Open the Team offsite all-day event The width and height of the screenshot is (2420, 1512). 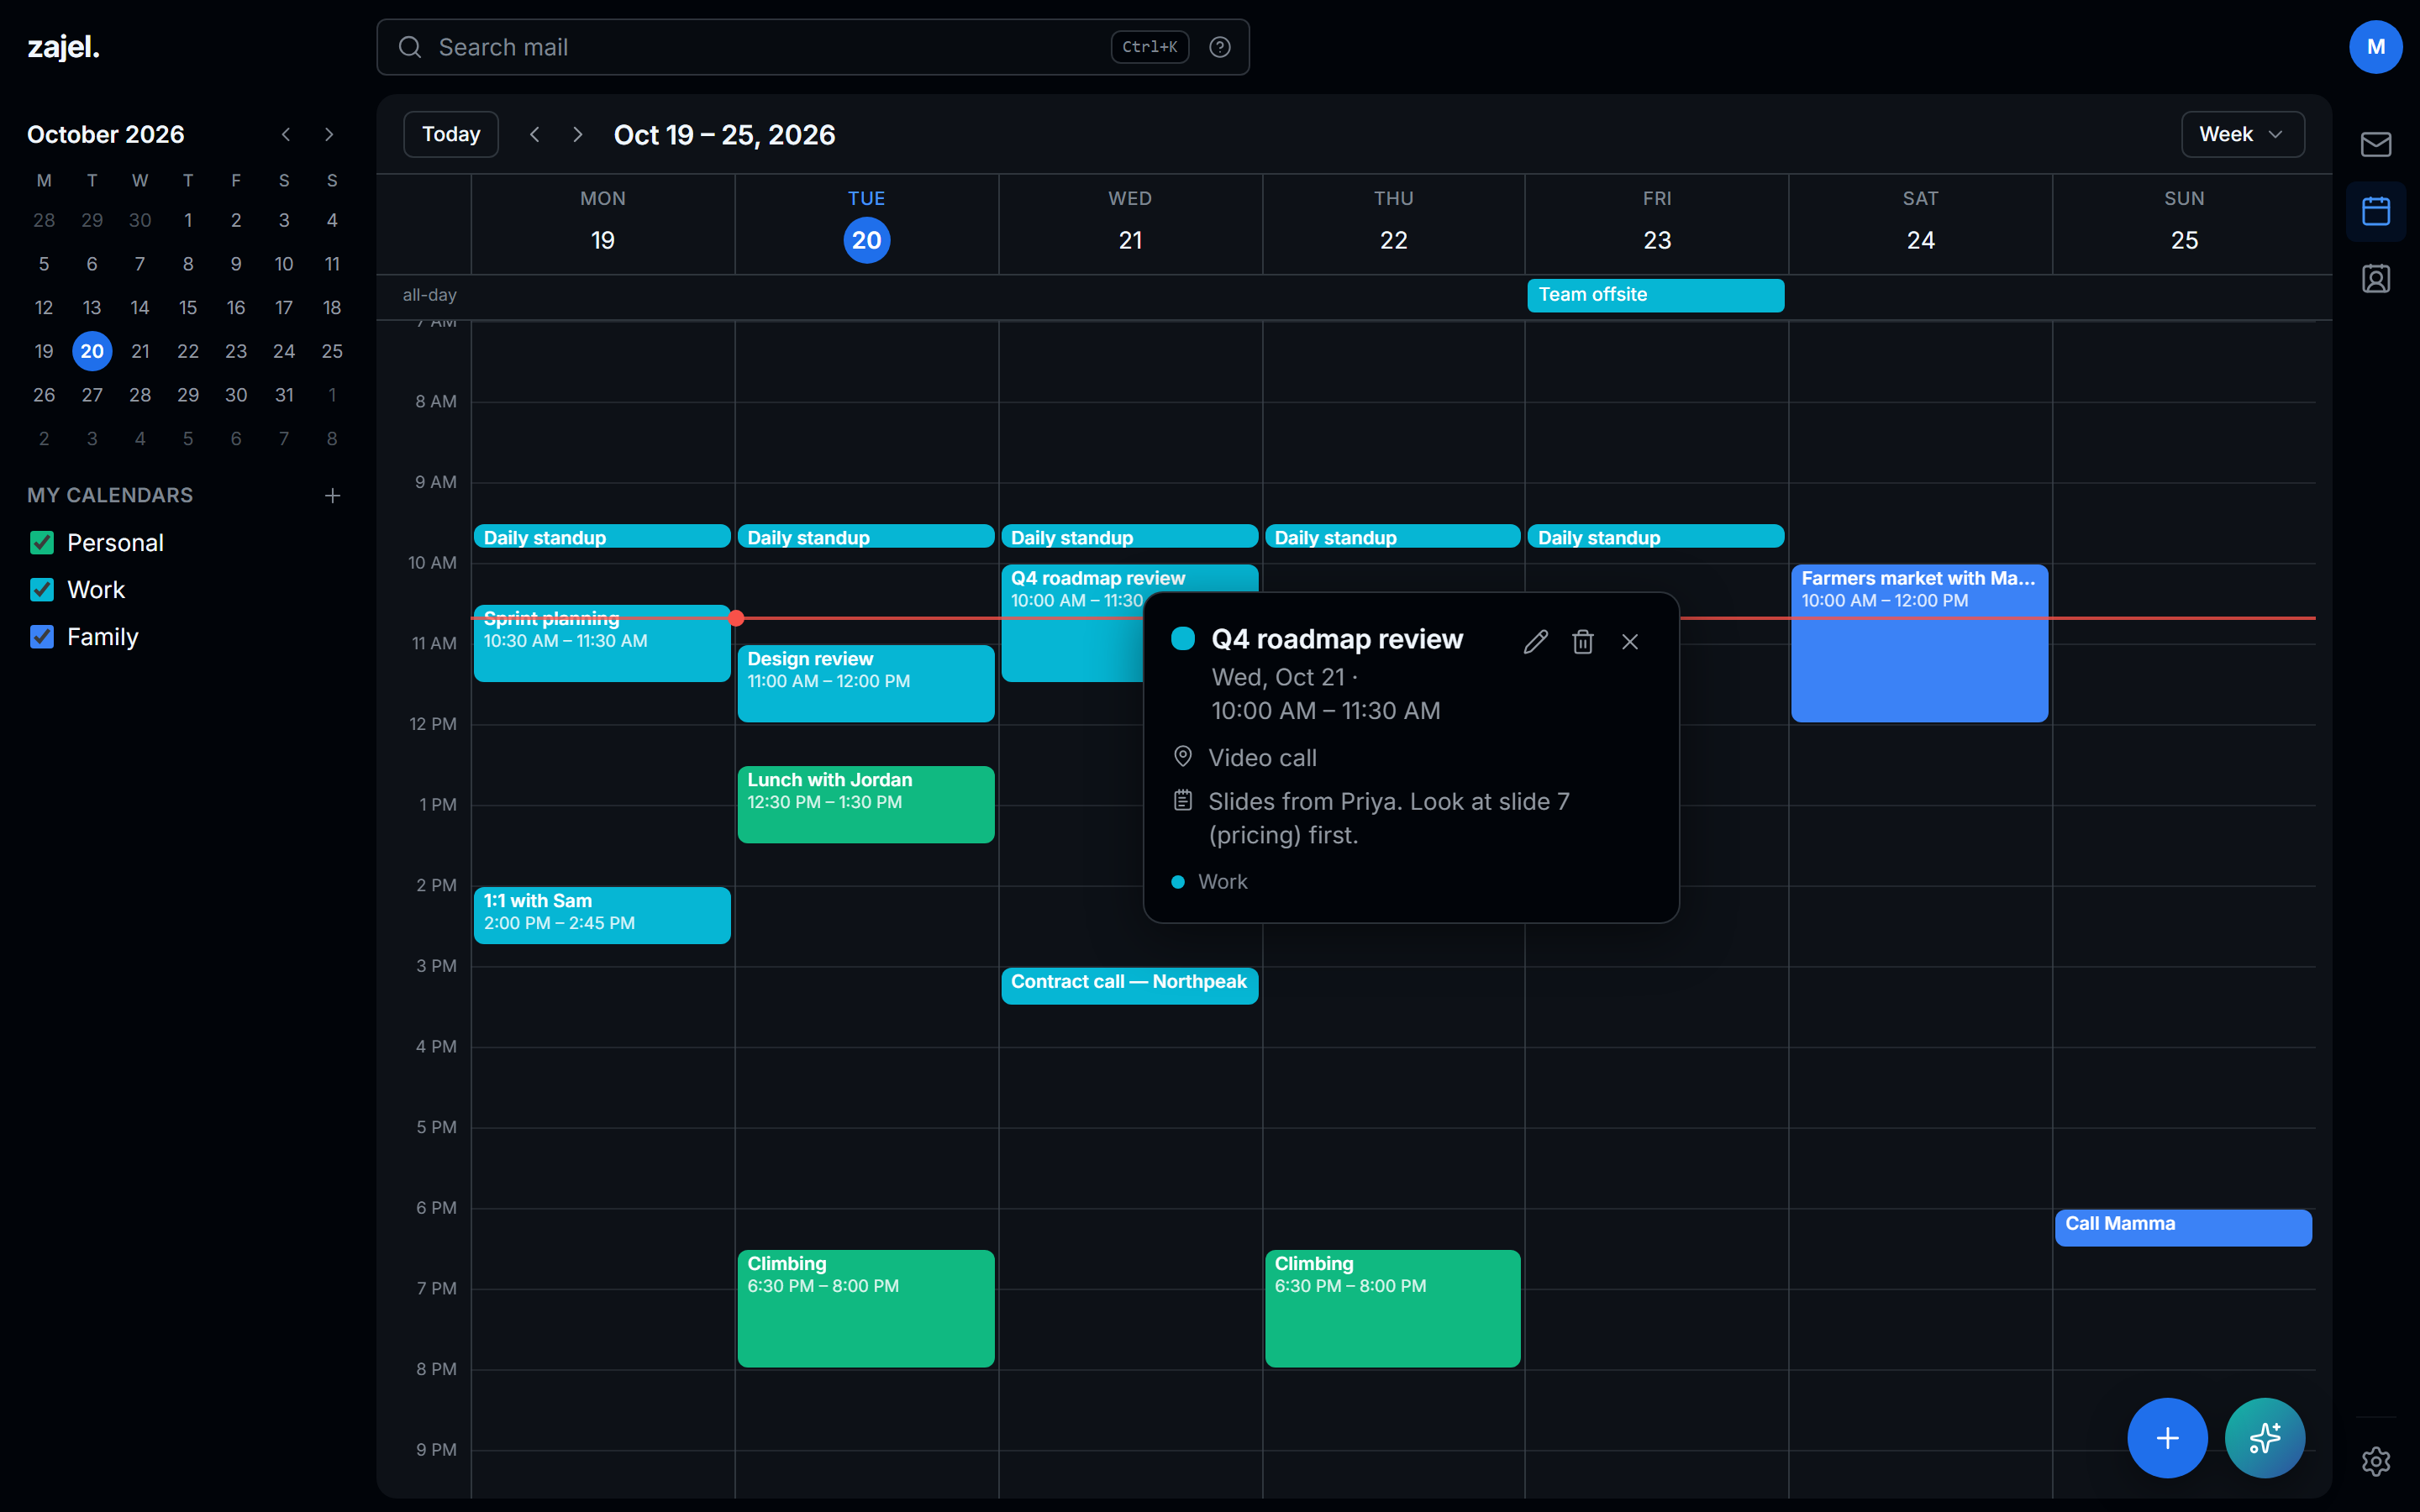[1655, 295]
